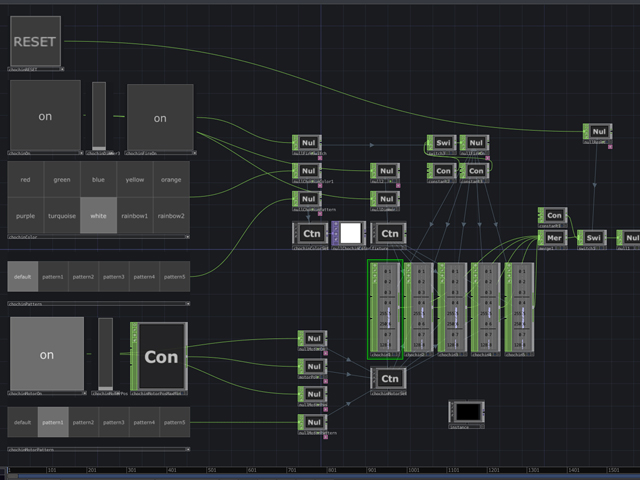Select the fixture Container node
640x480 pixels.
tap(388, 233)
